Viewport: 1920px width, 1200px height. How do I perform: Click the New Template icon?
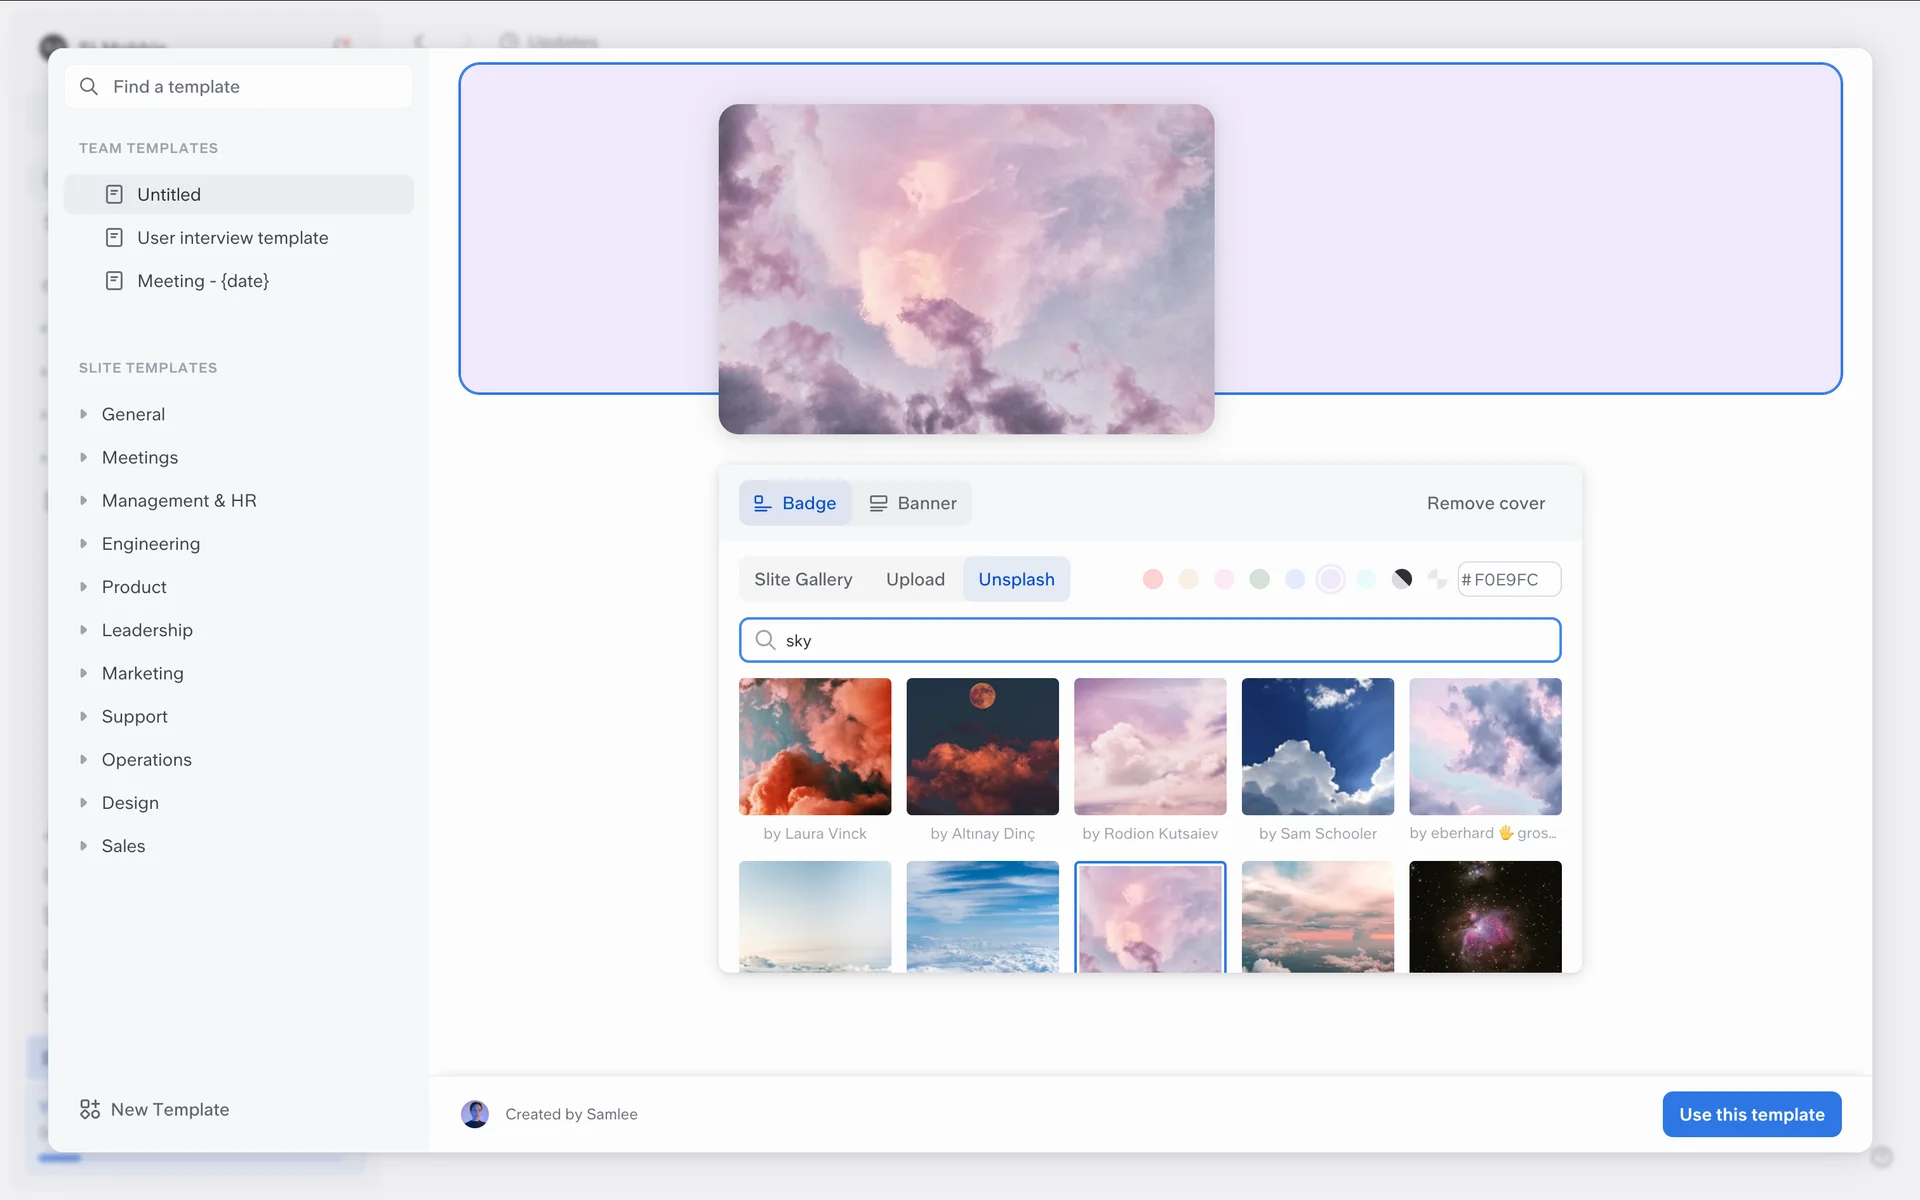[x=90, y=1109]
